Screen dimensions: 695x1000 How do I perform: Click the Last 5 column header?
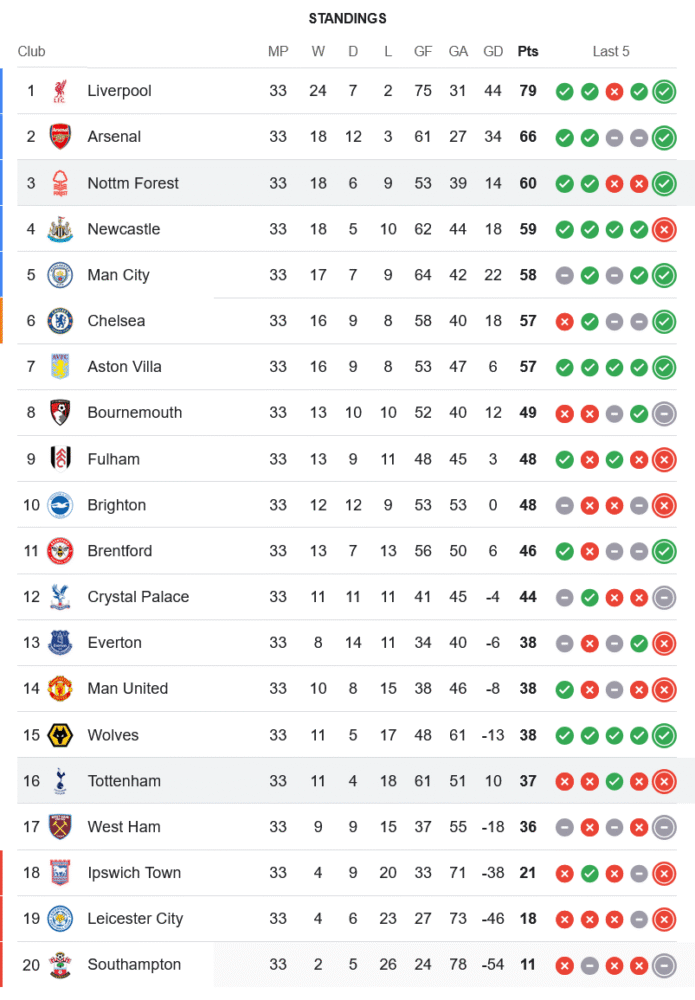[x=611, y=51]
